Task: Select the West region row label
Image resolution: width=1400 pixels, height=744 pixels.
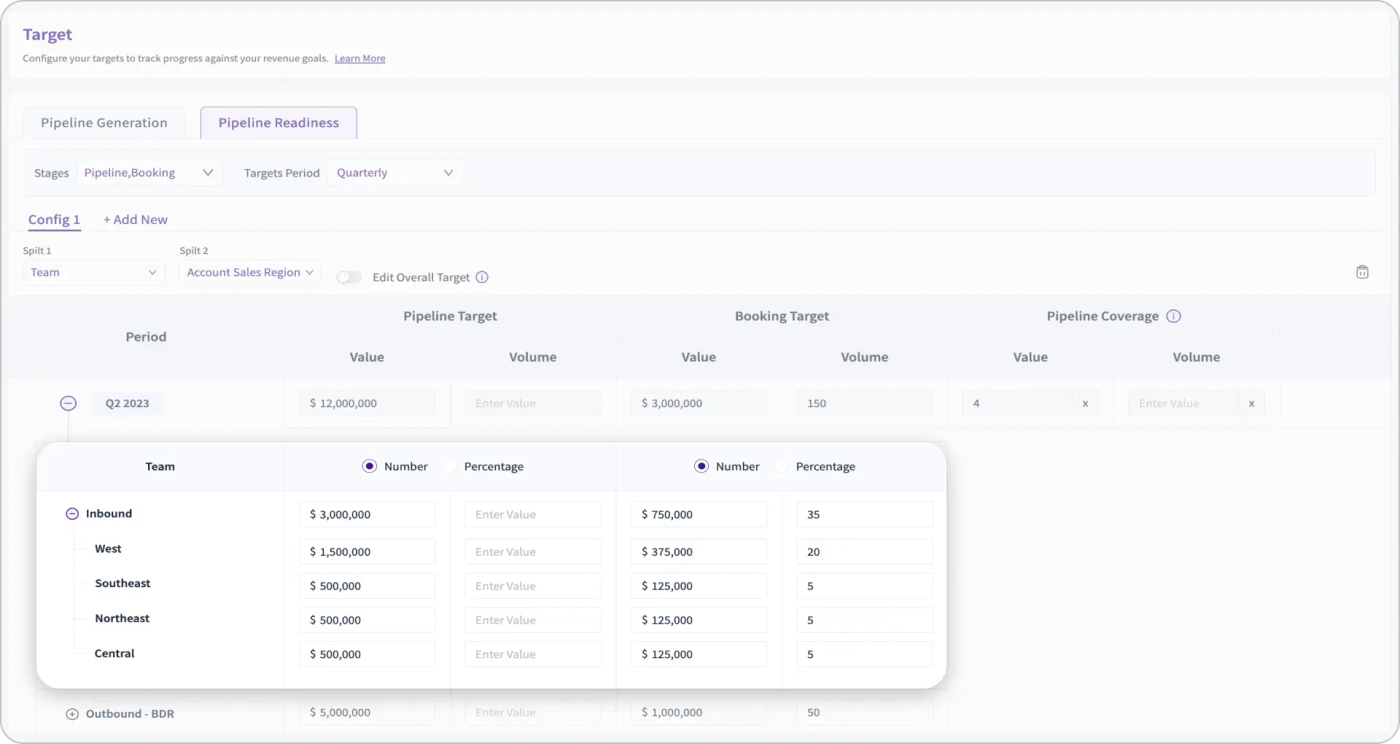Action: pos(108,549)
